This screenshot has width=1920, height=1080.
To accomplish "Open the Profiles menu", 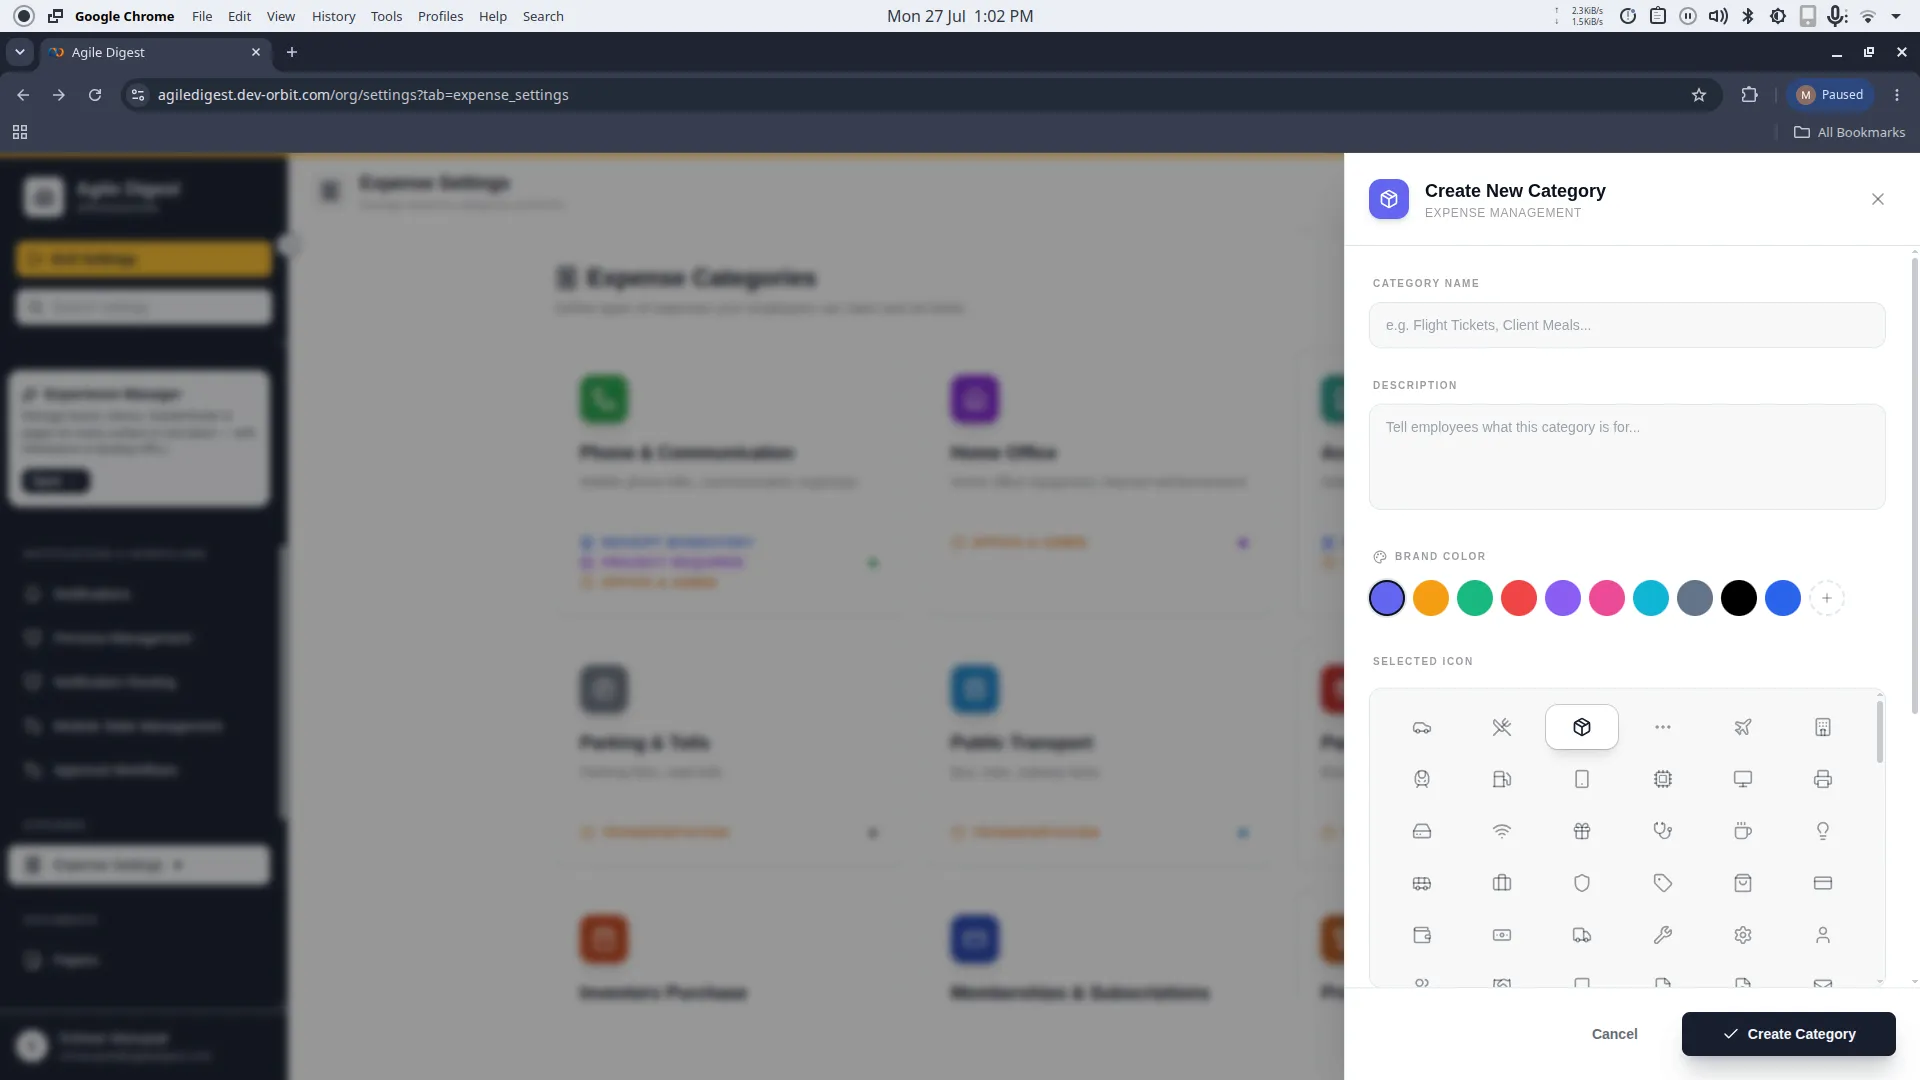I will coord(440,16).
